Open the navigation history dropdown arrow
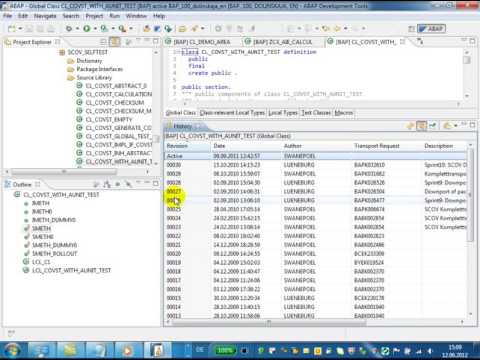The height and width of the screenshot is (360, 480). (346, 29)
